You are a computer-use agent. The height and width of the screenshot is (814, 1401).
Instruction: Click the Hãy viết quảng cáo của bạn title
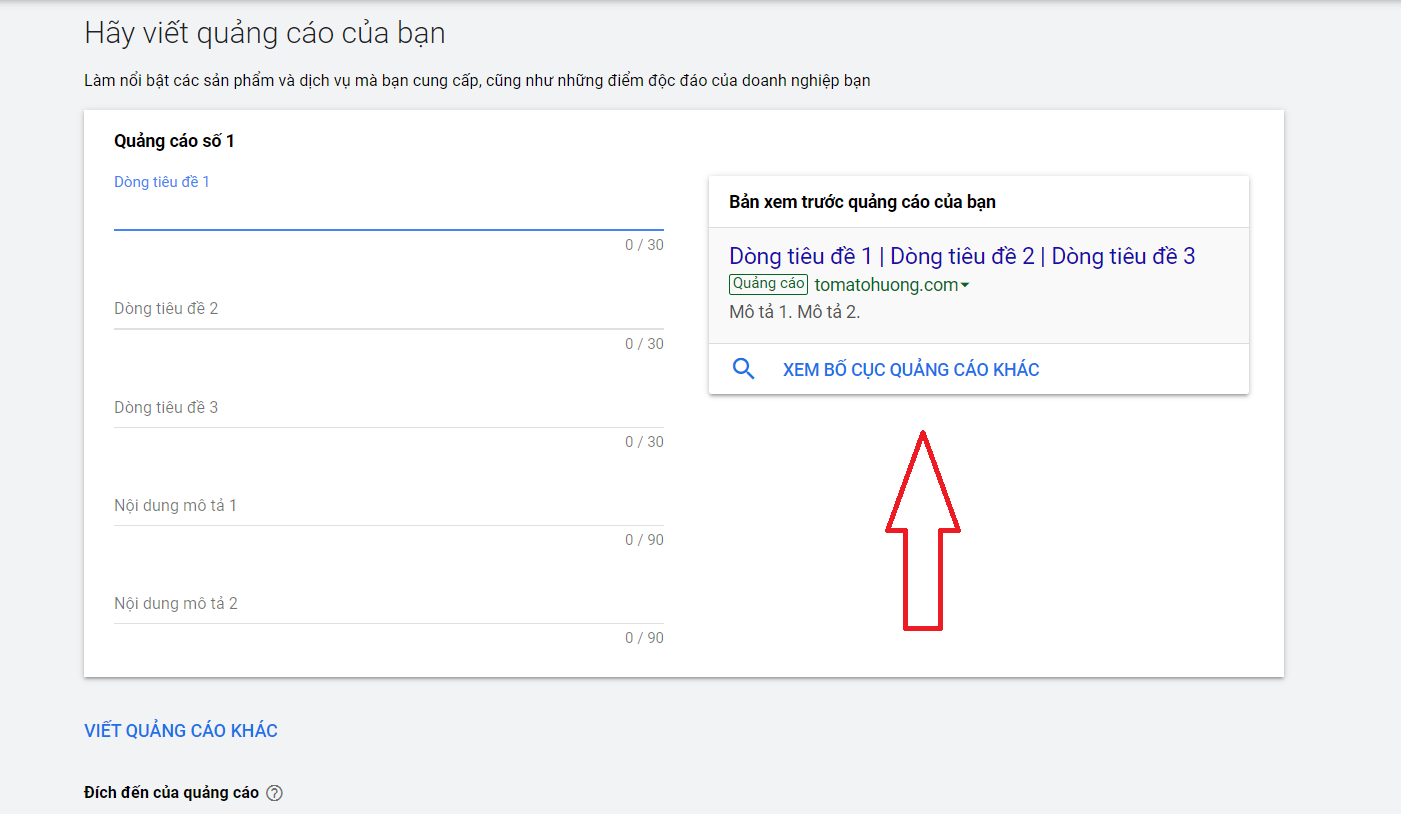pyautogui.click(x=265, y=33)
